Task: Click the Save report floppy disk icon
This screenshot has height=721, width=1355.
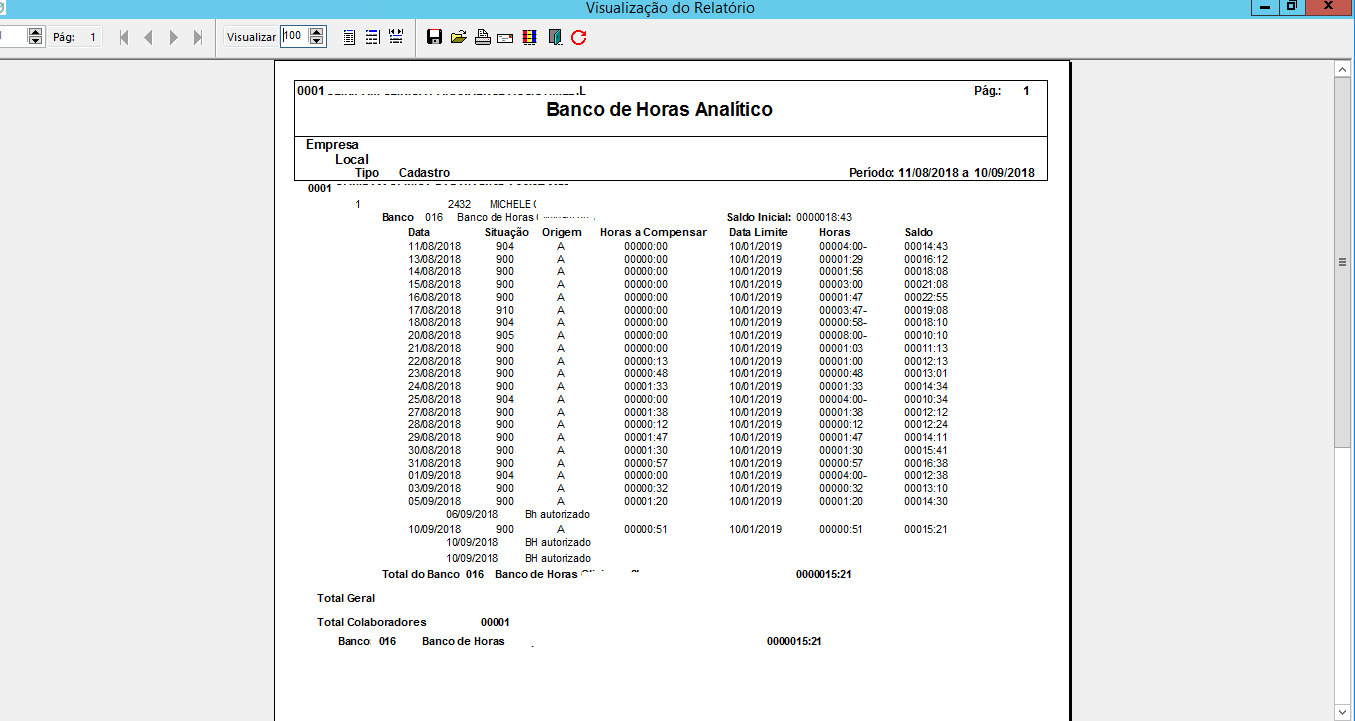Action: 434,37
